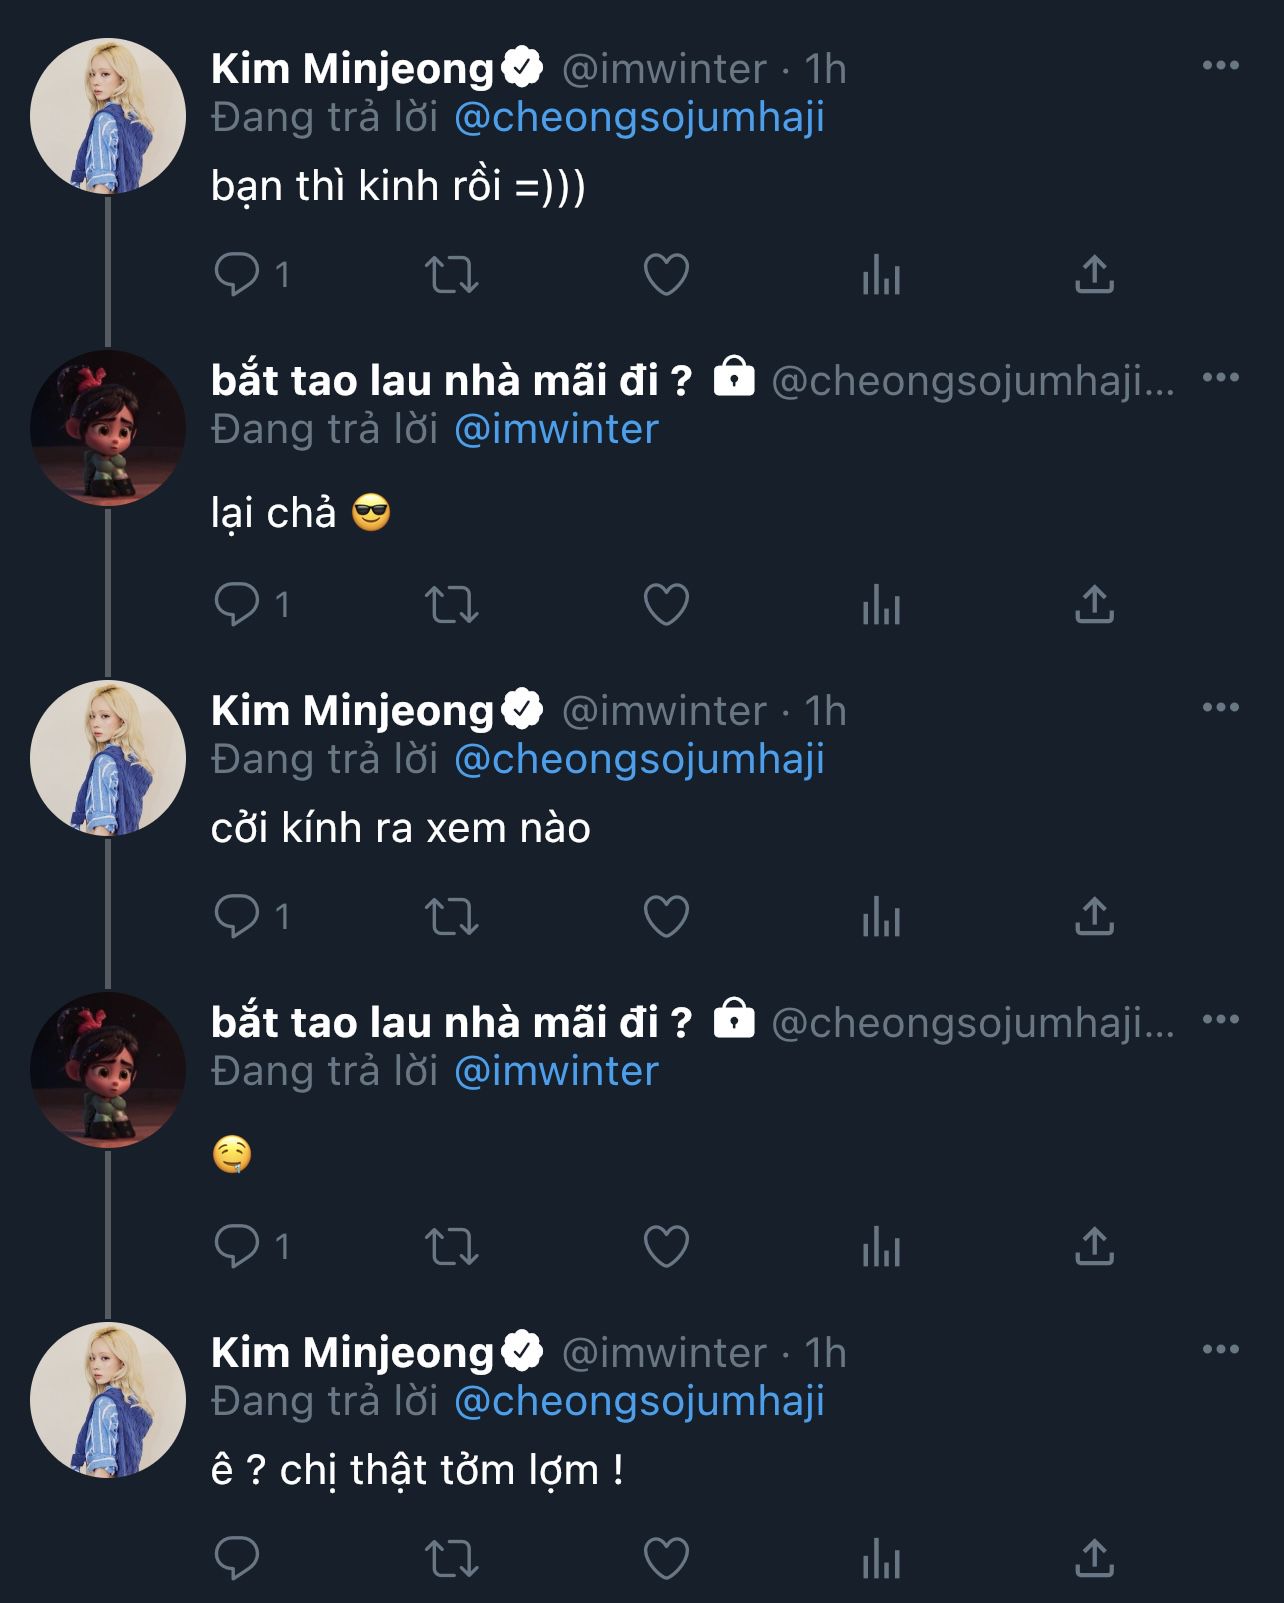Open more options on "chị thật tởm lợm" tweet
This screenshot has height=1603, width=1284.
(x=1220, y=1350)
